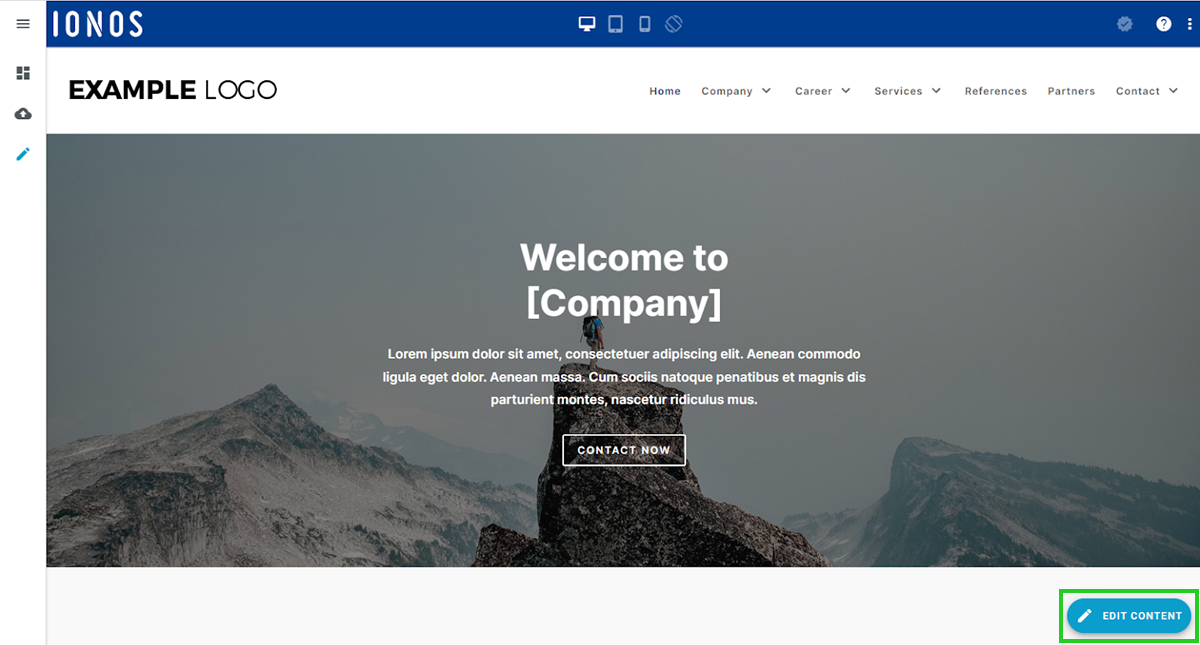Expand the Company dropdown in navigation
This screenshot has width=1200, height=645.
click(x=736, y=91)
